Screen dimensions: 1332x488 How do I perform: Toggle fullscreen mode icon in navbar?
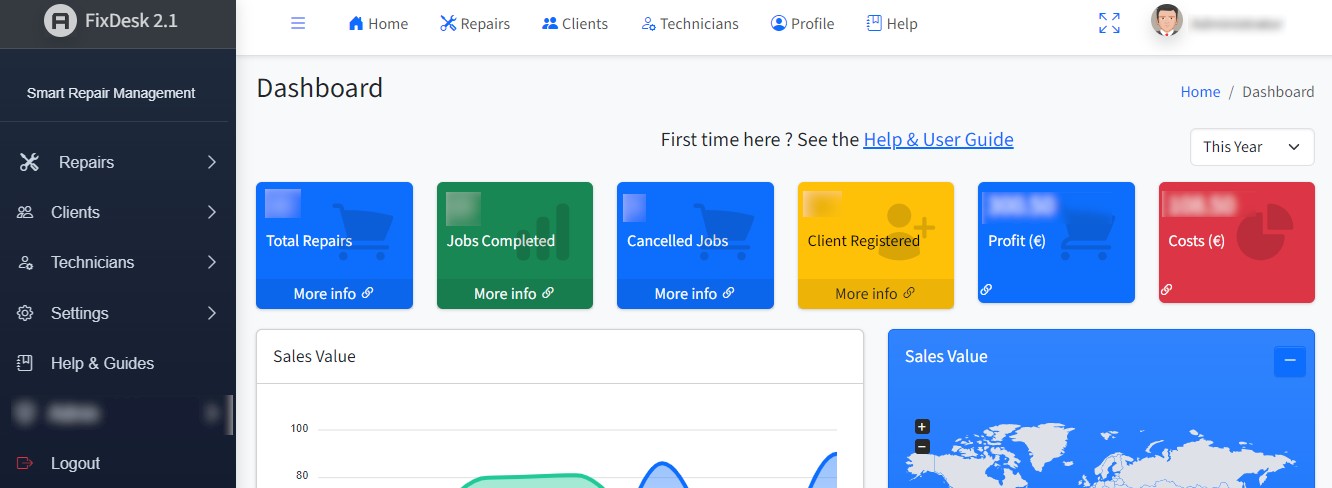(x=1109, y=24)
